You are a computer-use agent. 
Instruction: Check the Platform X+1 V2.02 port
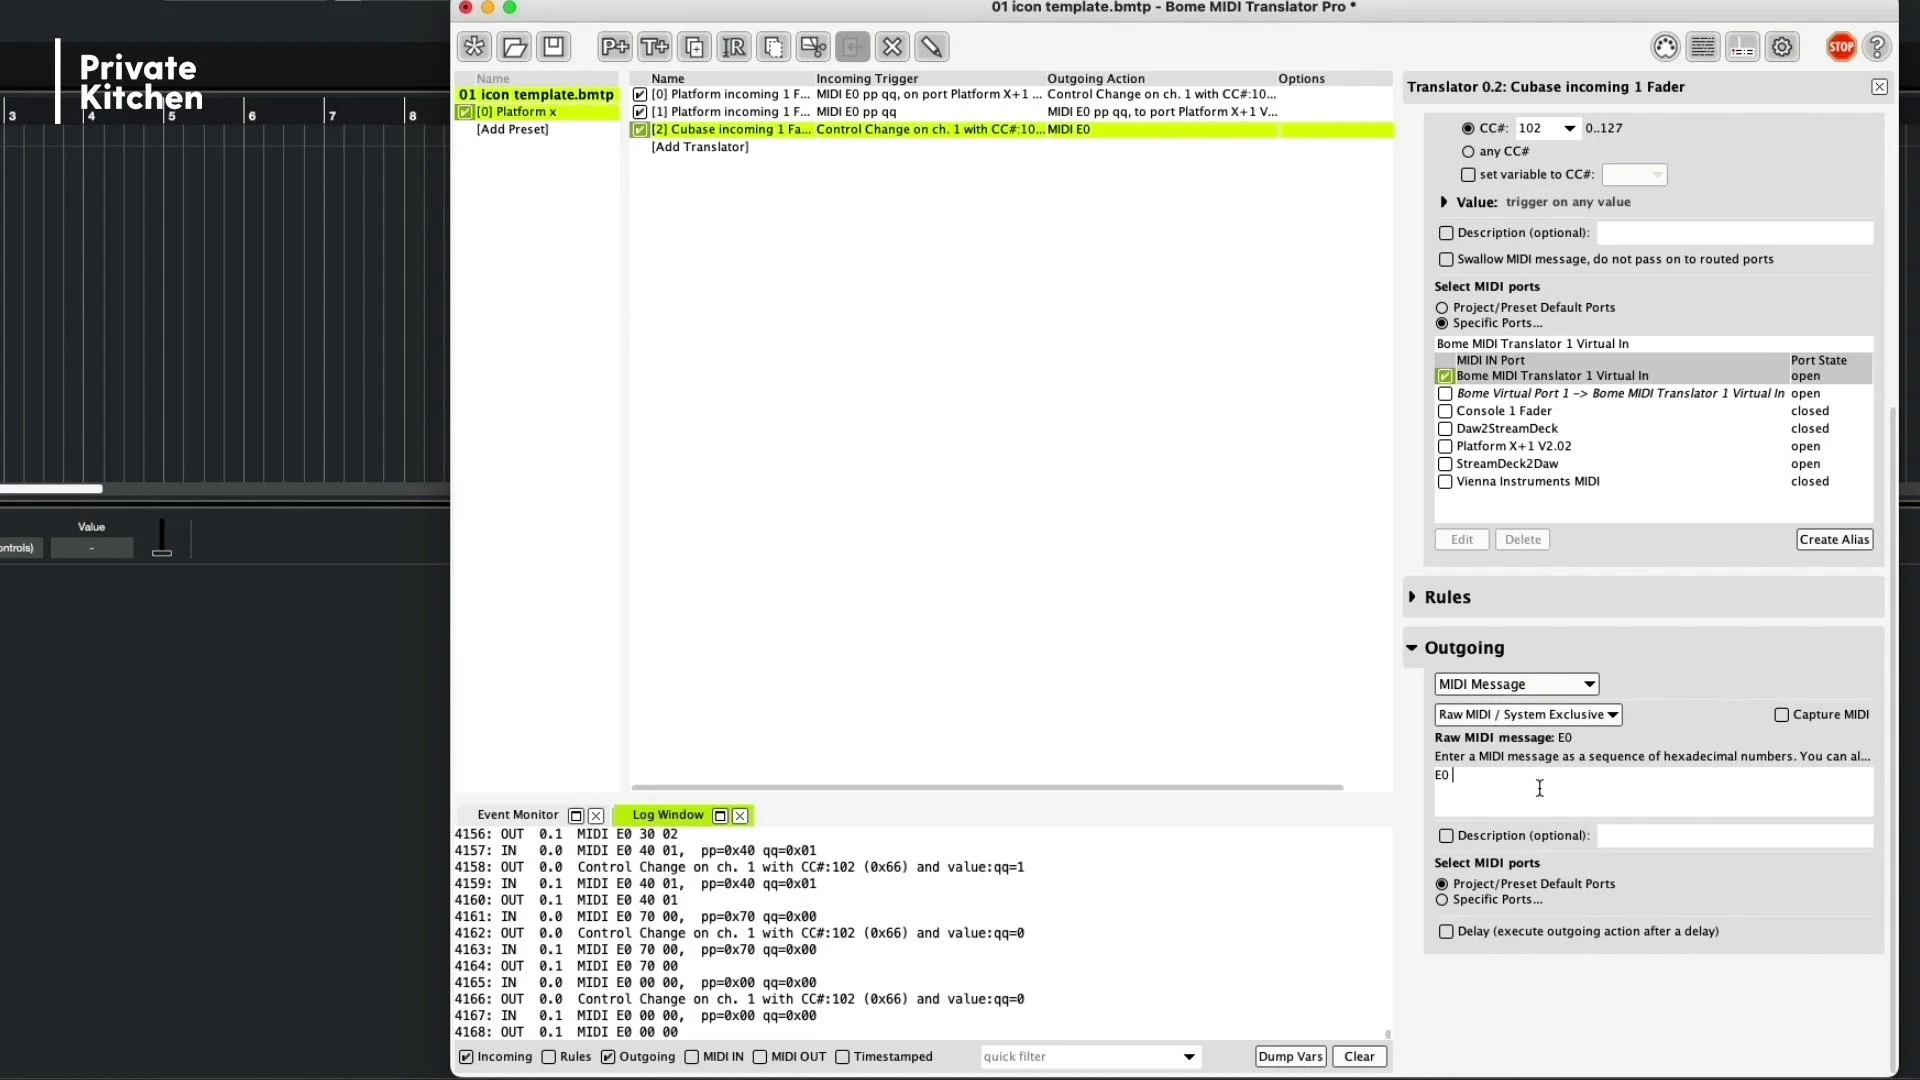(x=1445, y=447)
